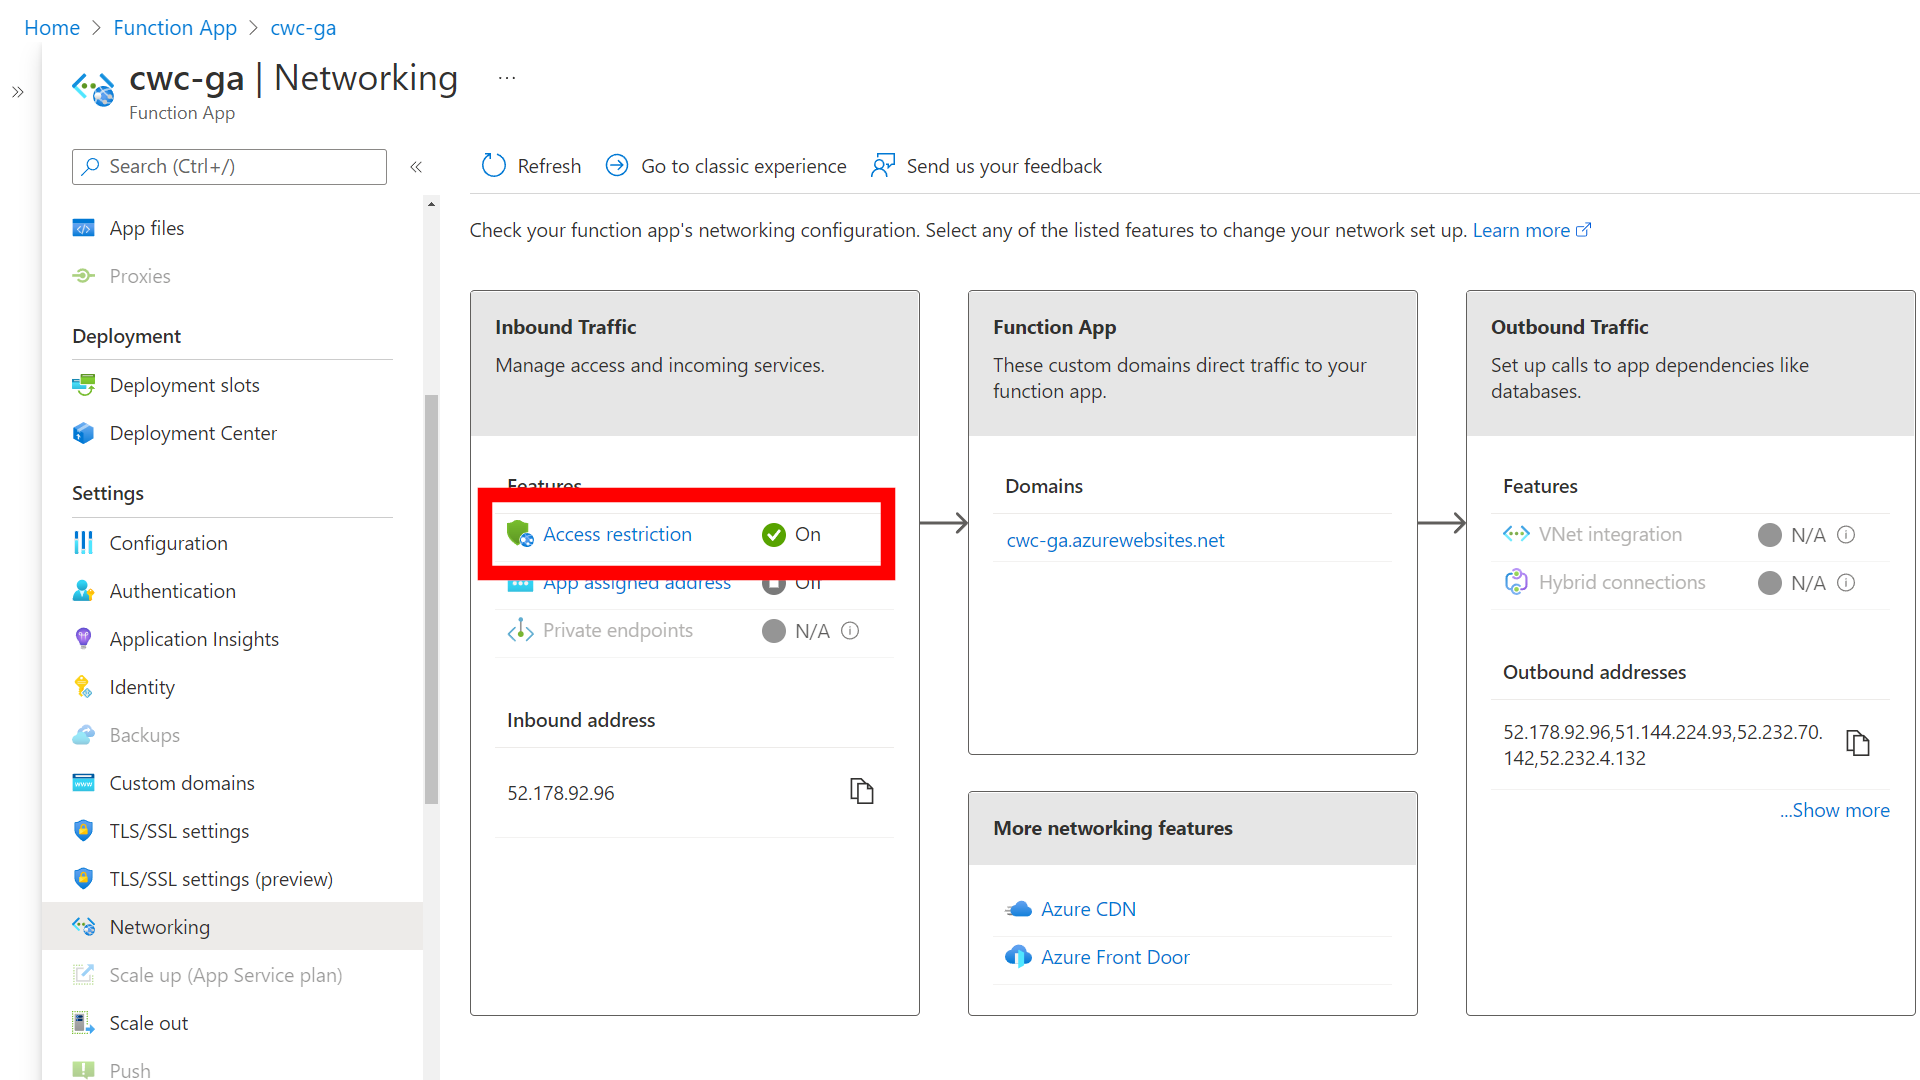Copy the inbound address 52.178.92.96
1920x1080 pixels.
(861, 791)
